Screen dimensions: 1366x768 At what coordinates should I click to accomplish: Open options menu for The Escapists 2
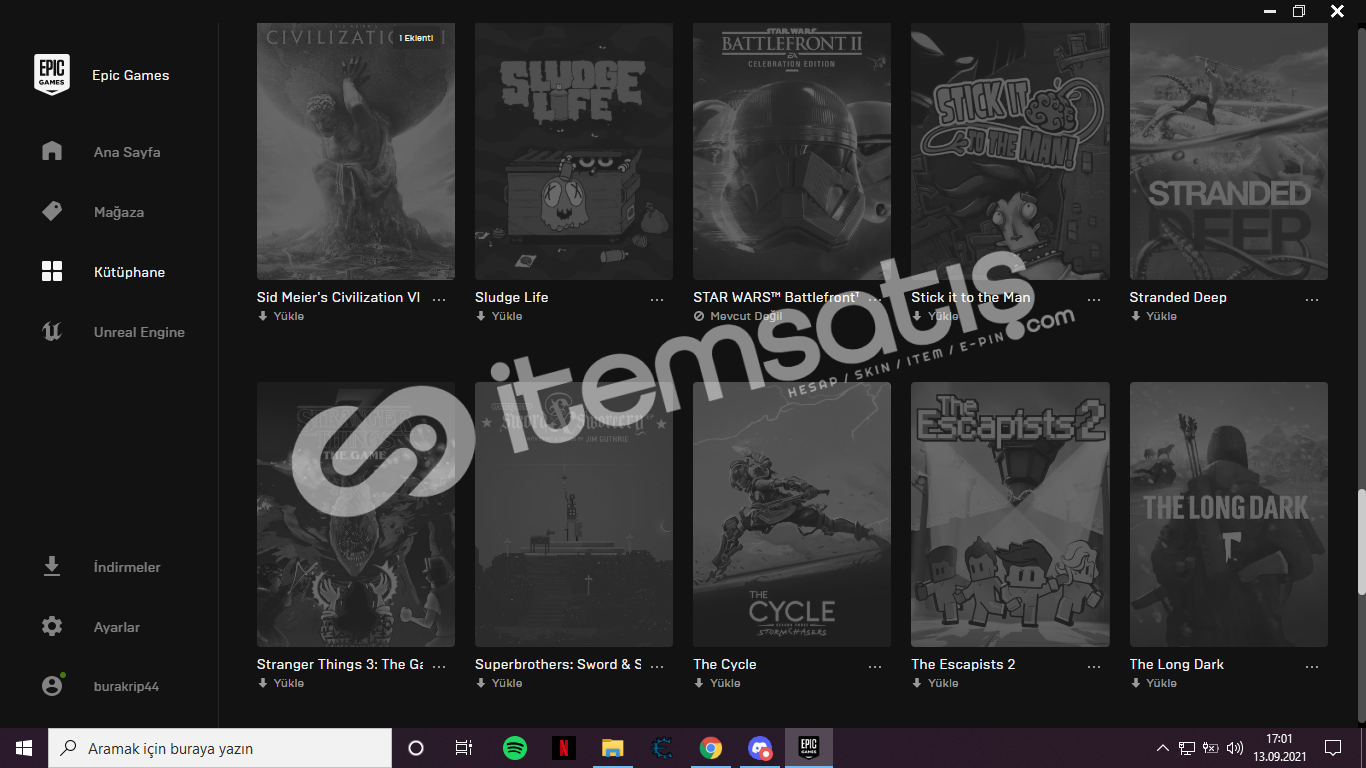(x=1093, y=666)
